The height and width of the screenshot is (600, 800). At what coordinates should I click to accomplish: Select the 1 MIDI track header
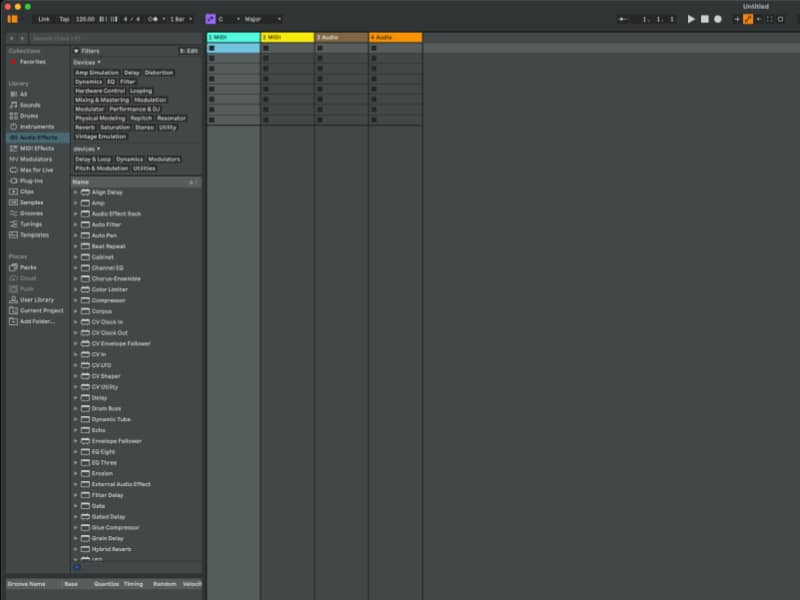(230, 36)
